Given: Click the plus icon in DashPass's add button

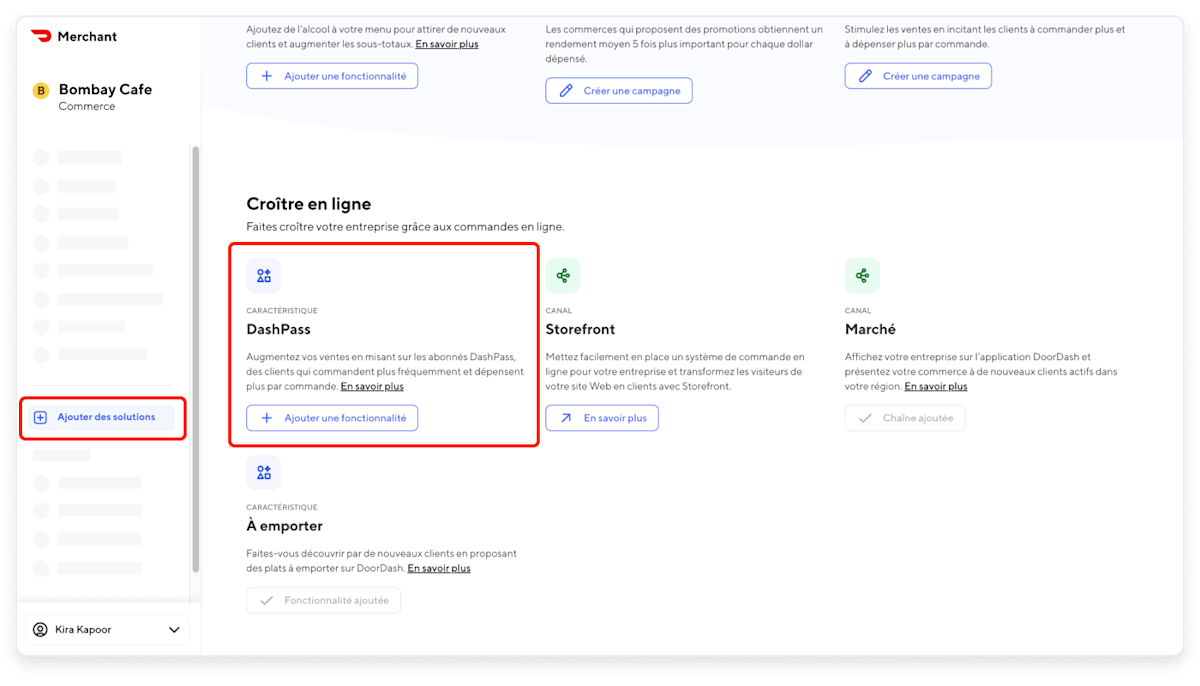Looking at the screenshot, I should point(266,418).
